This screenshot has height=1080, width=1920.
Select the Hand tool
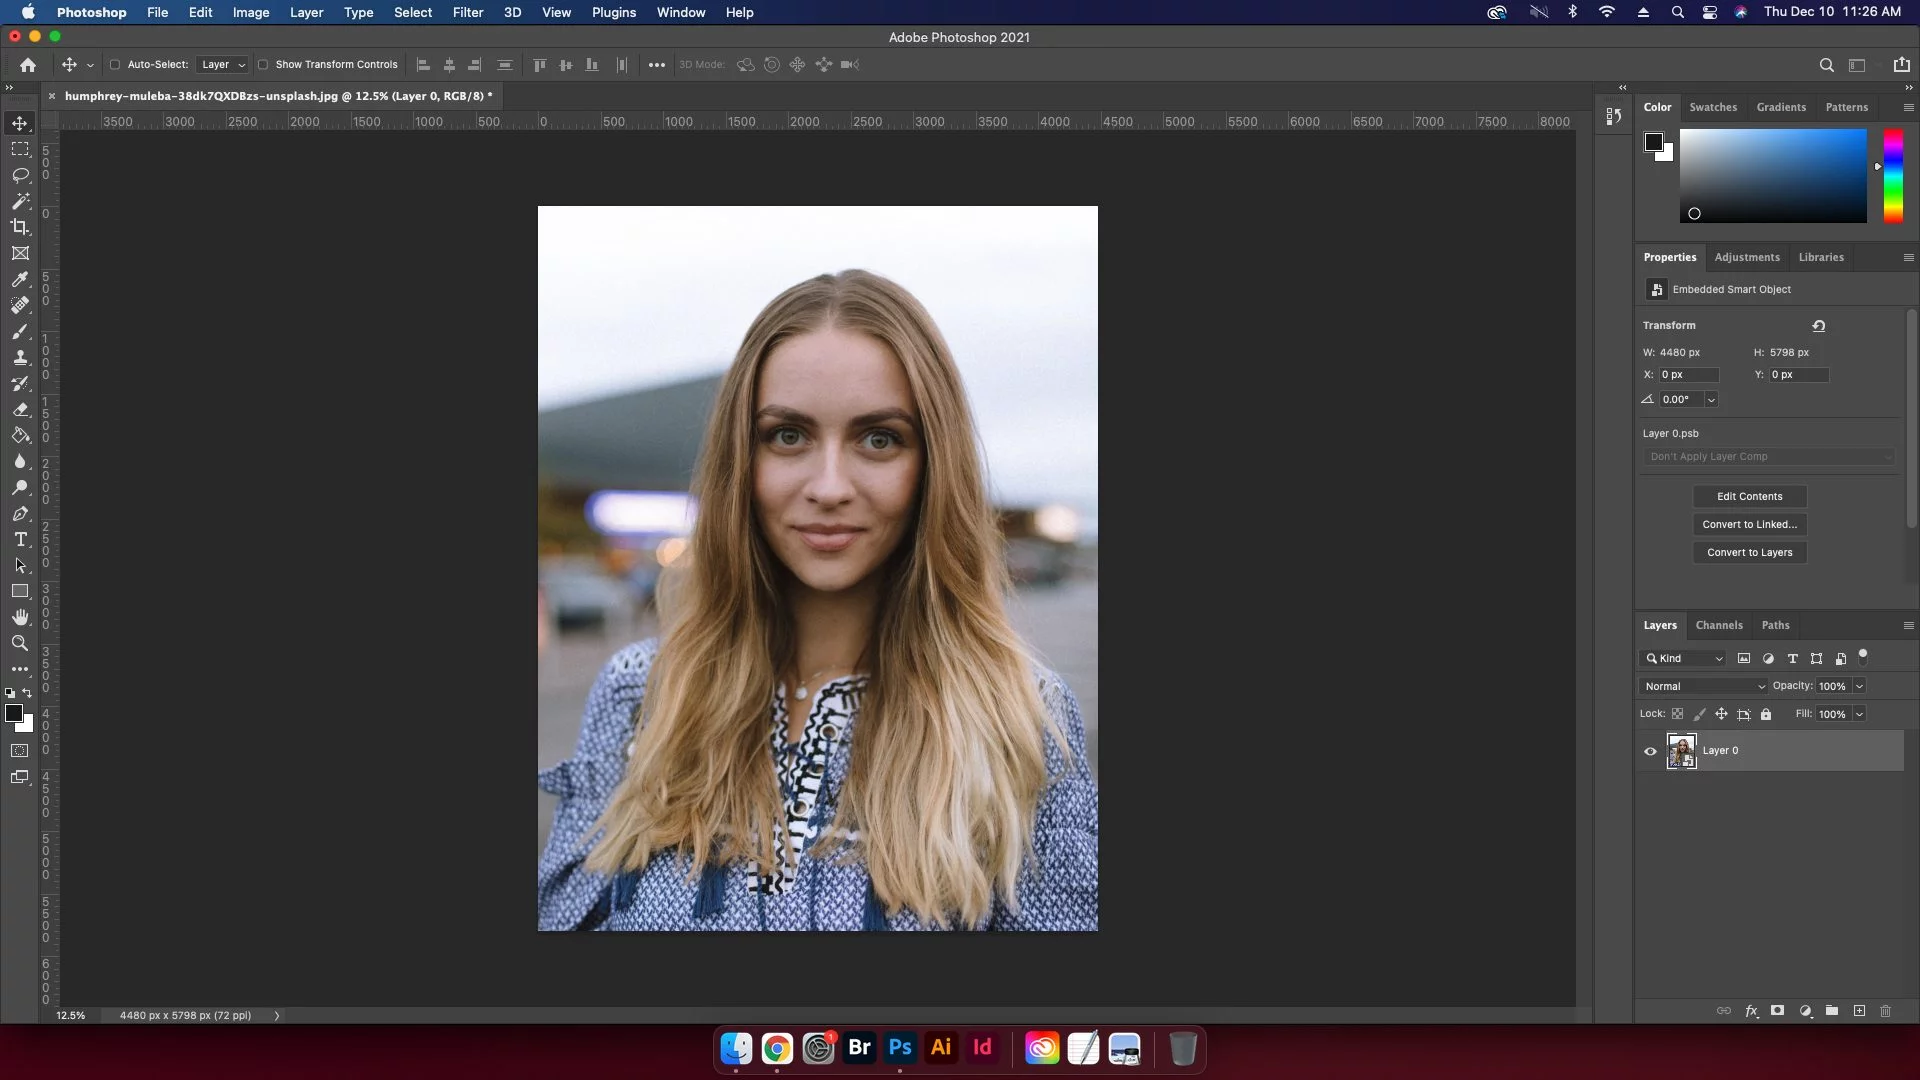pos(20,617)
